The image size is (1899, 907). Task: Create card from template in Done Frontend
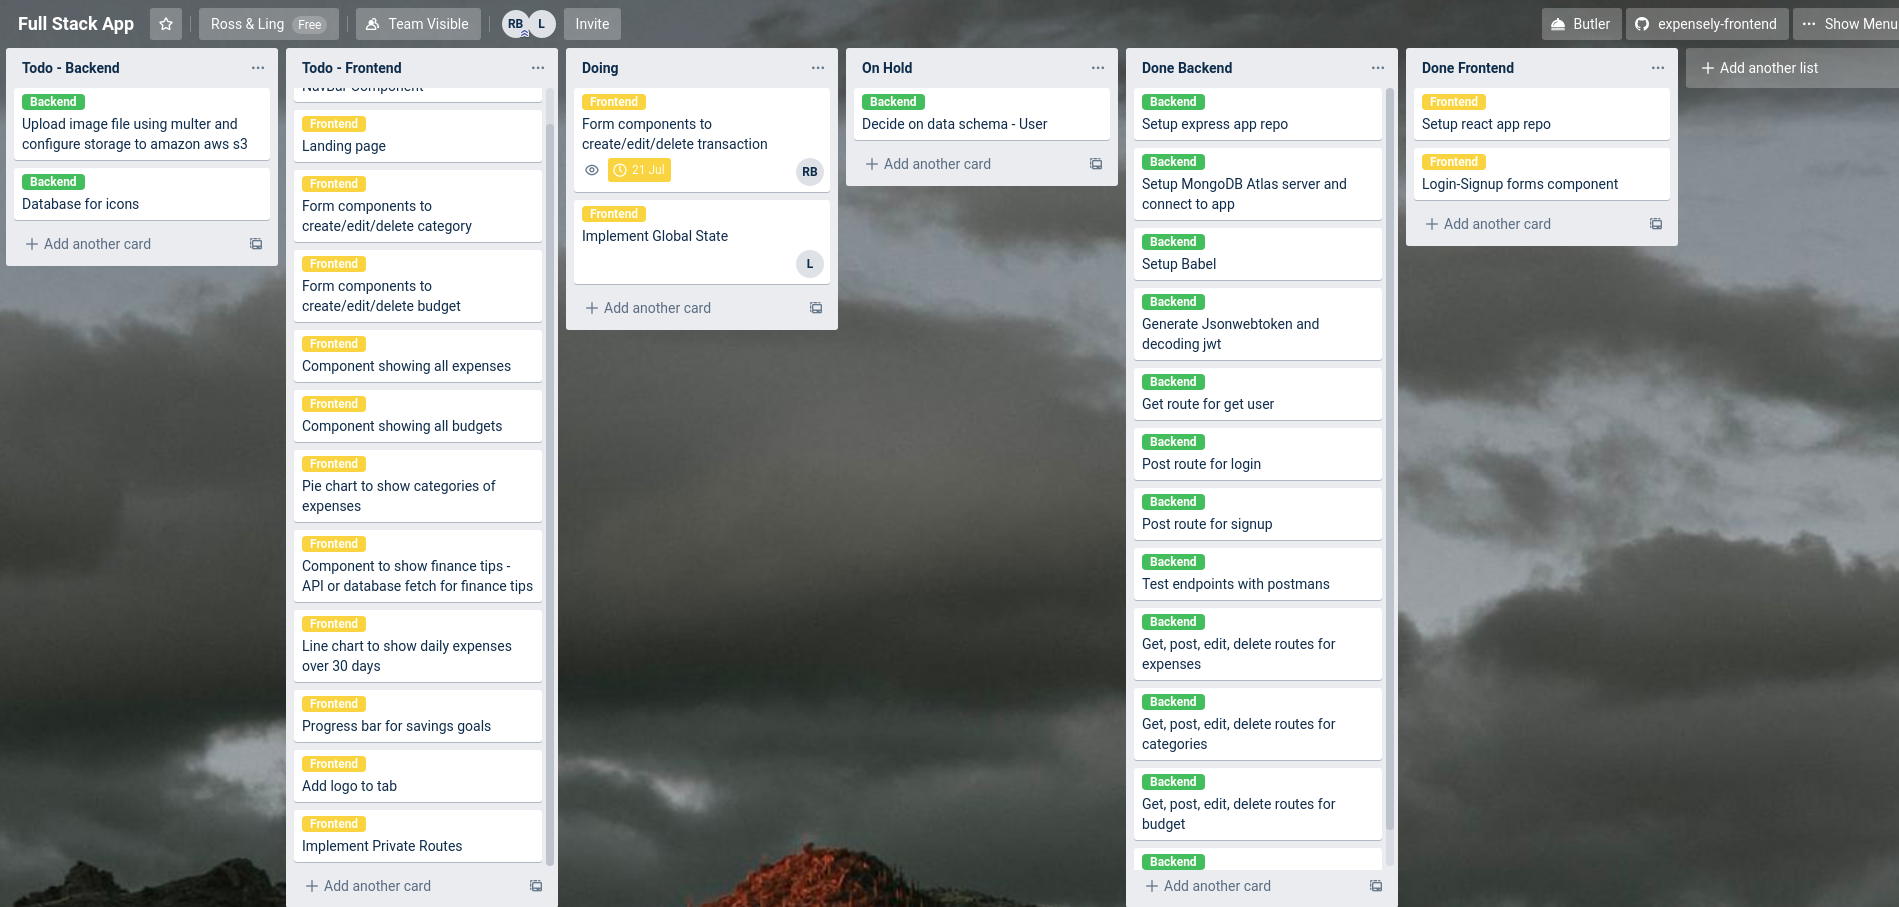pyautogui.click(x=1656, y=224)
